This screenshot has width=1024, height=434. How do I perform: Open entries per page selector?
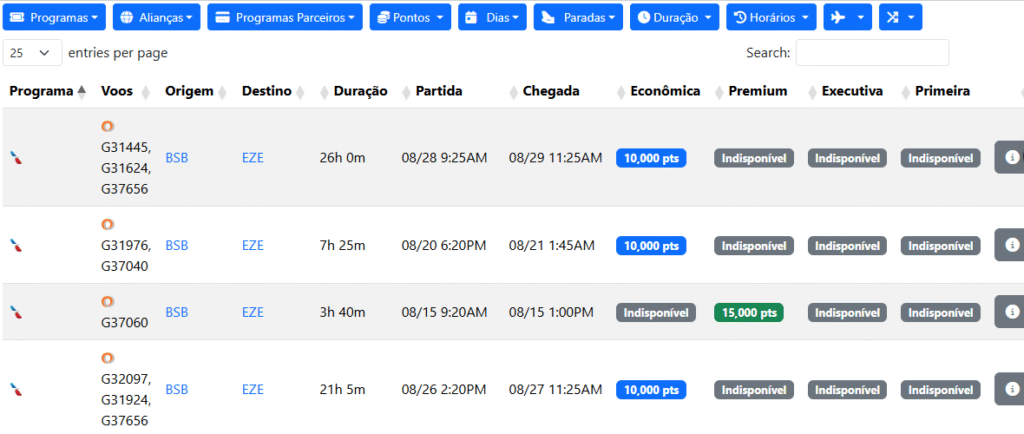pyautogui.click(x=33, y=53)
